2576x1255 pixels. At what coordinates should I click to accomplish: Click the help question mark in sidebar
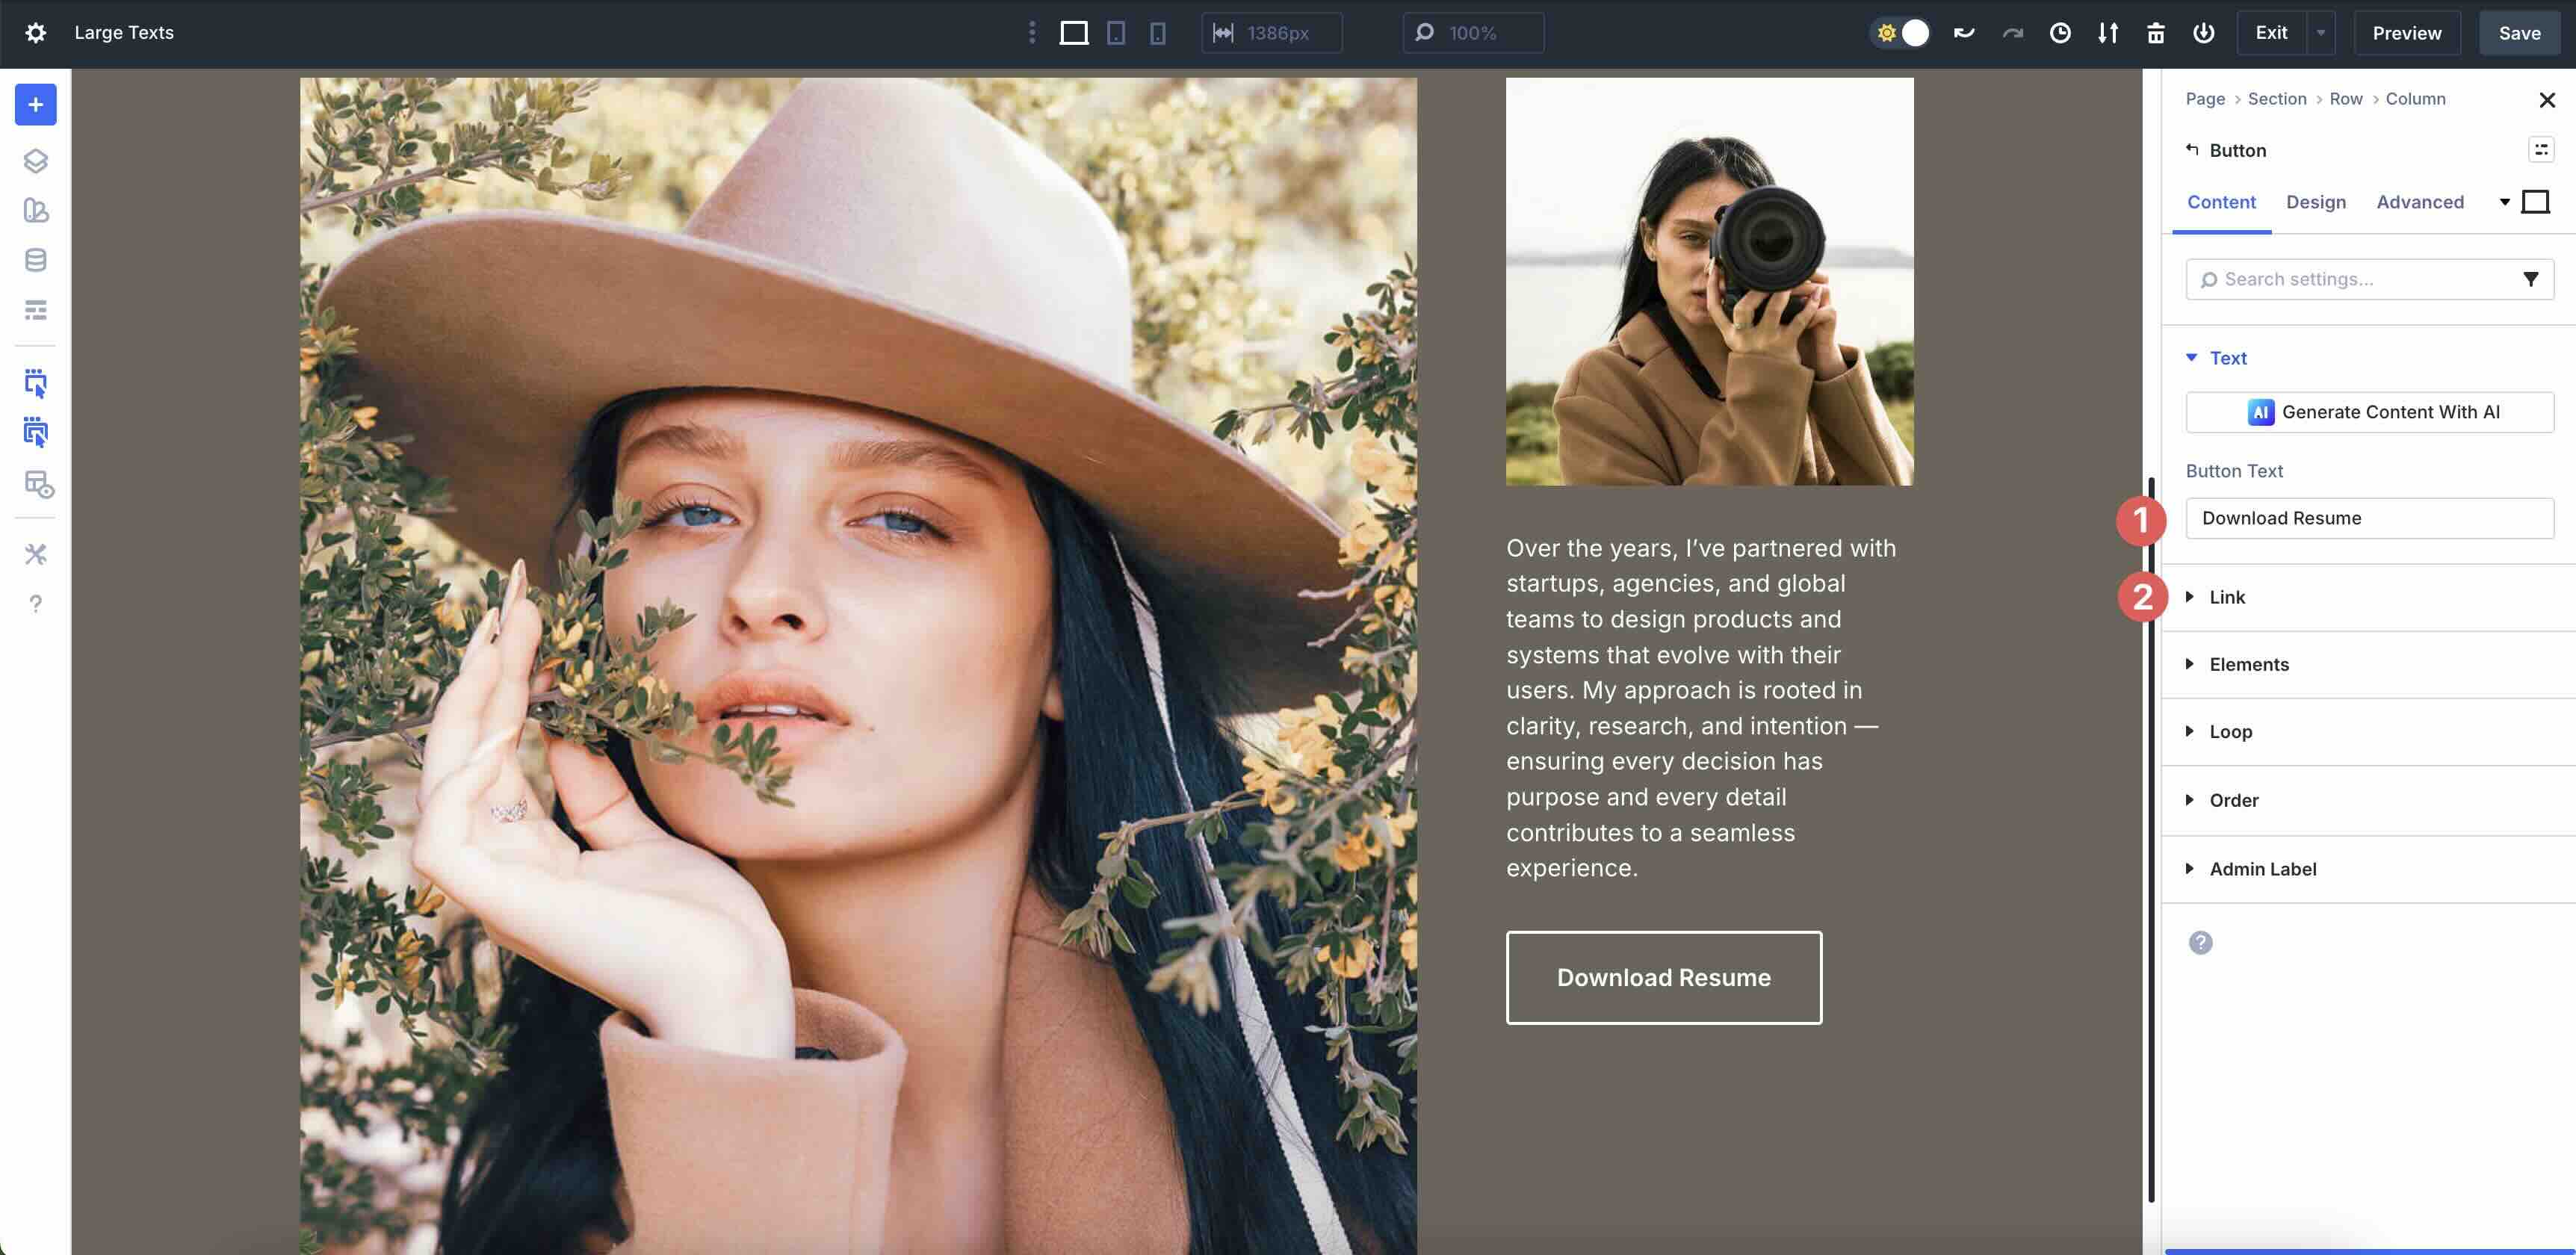(x=35, y=604)
